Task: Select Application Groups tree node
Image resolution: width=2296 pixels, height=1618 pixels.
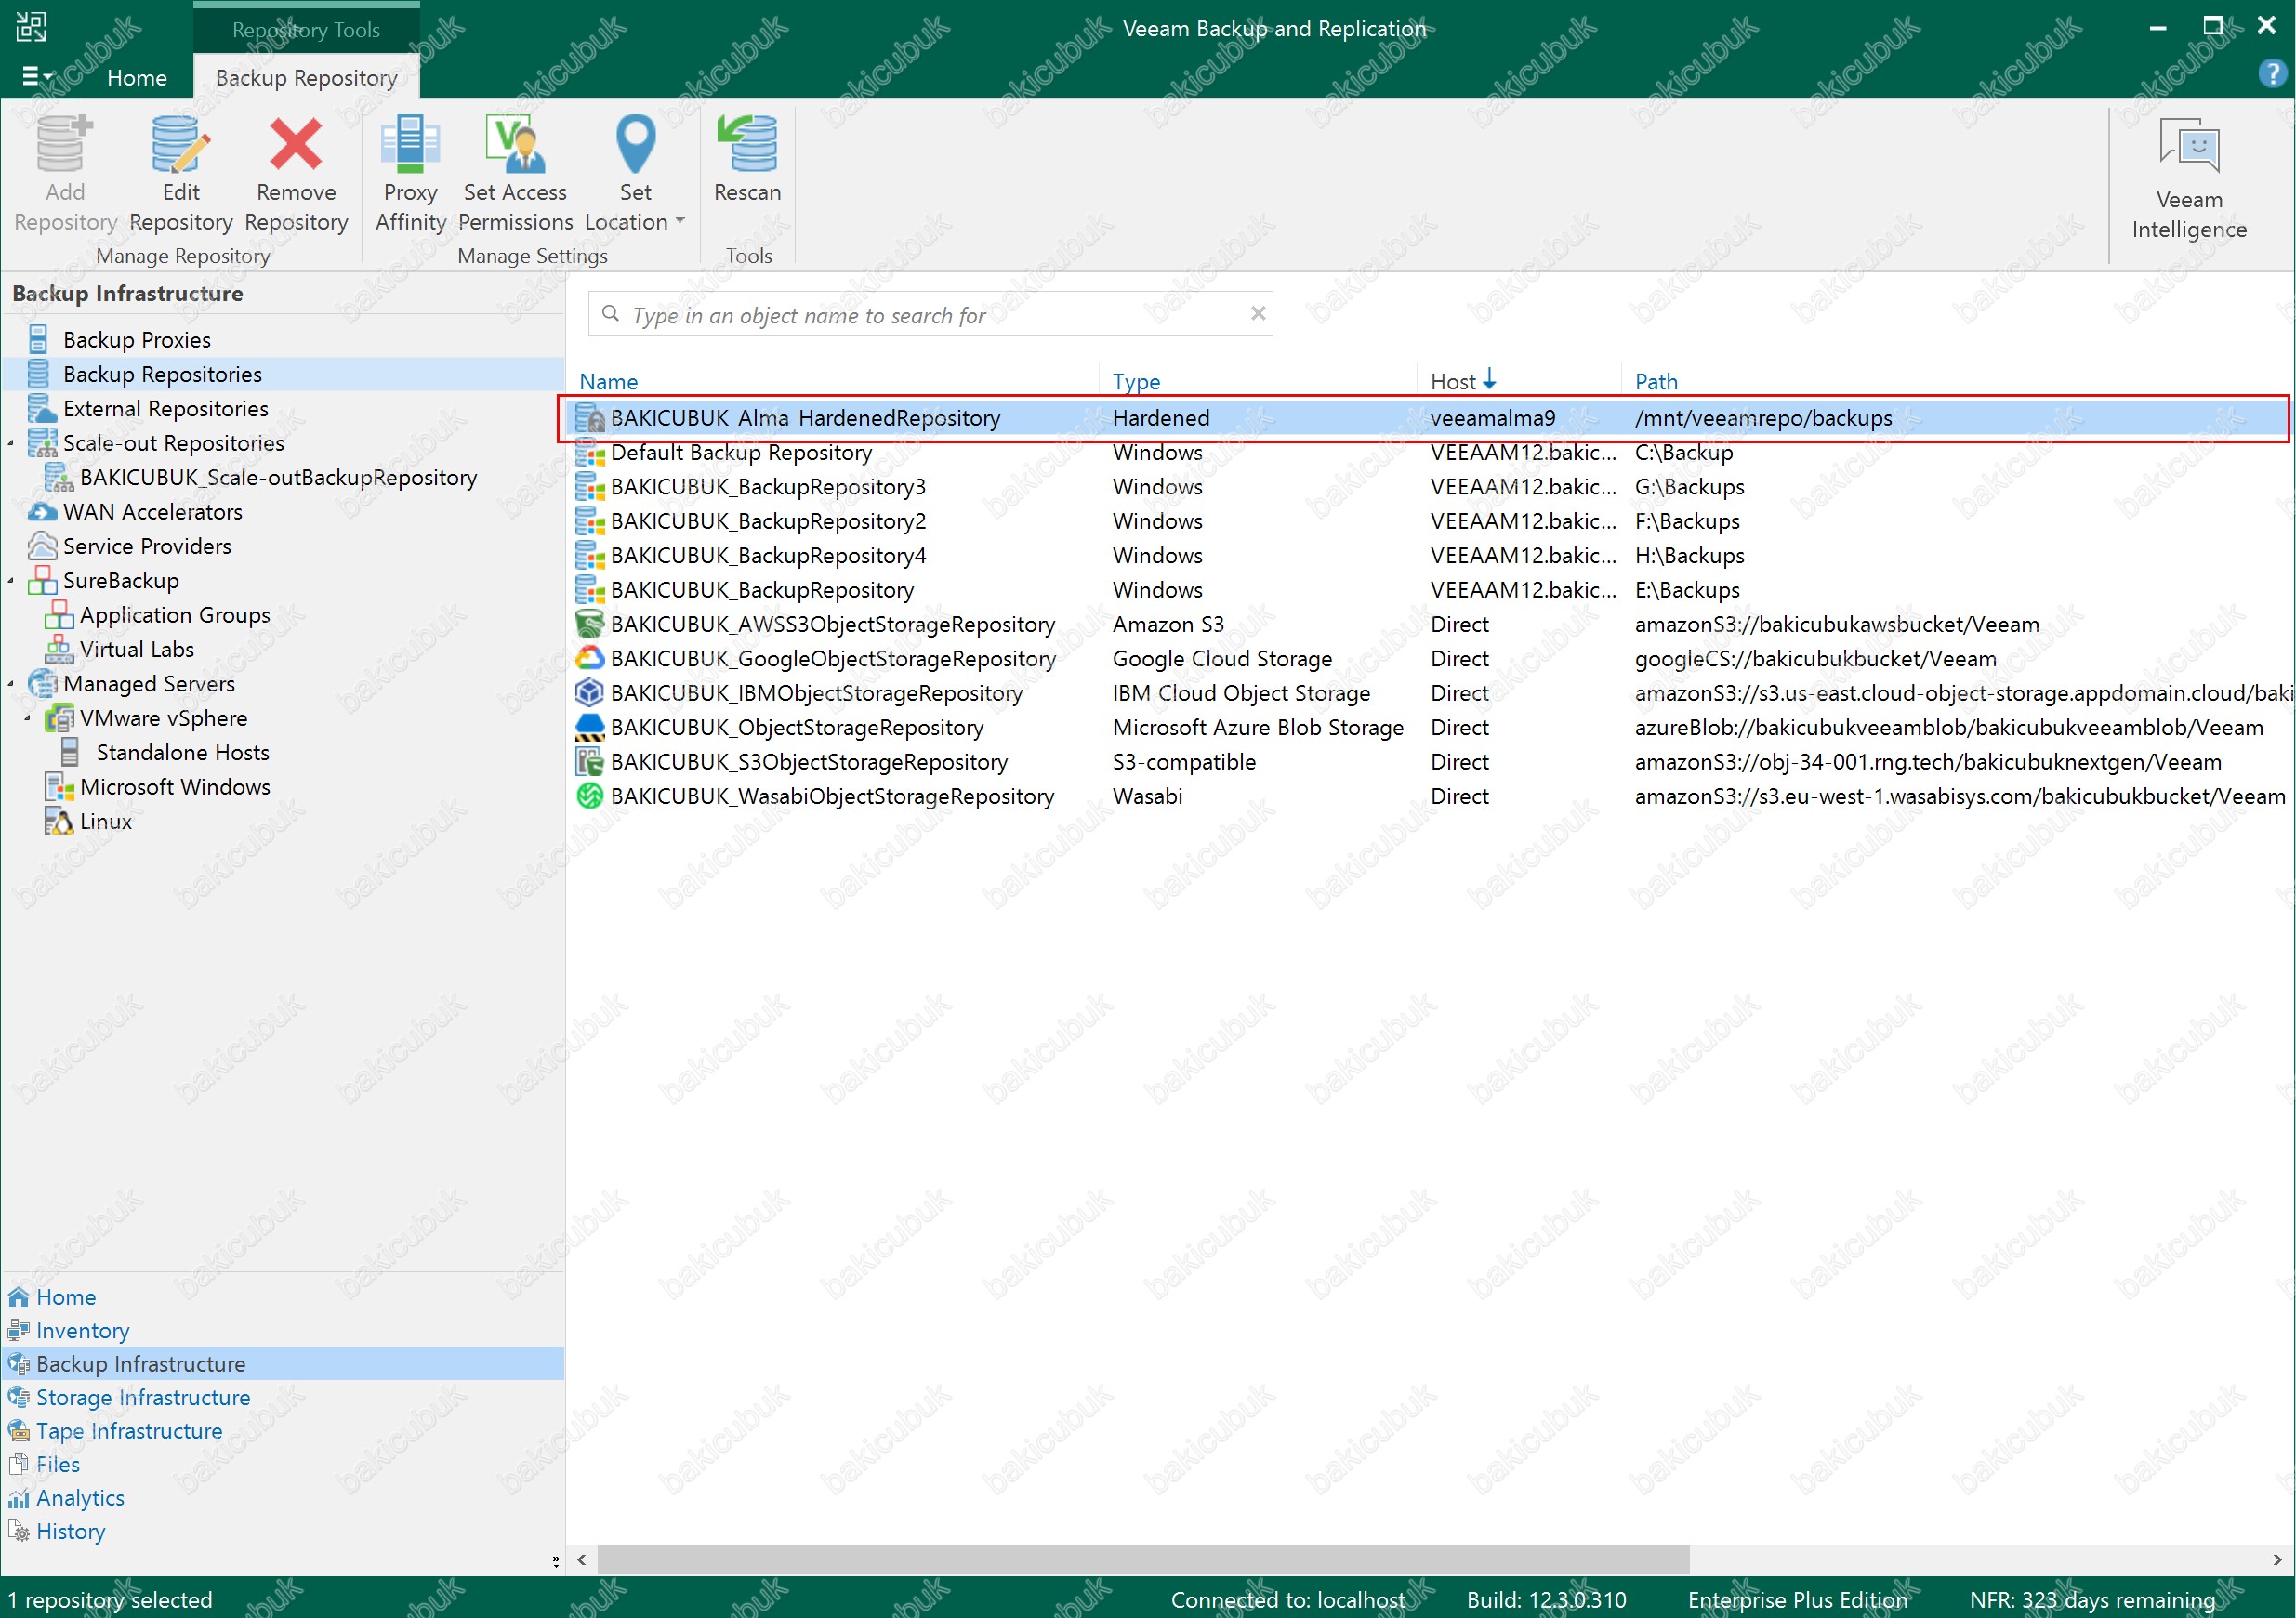Action: click(x=174, y=615)
